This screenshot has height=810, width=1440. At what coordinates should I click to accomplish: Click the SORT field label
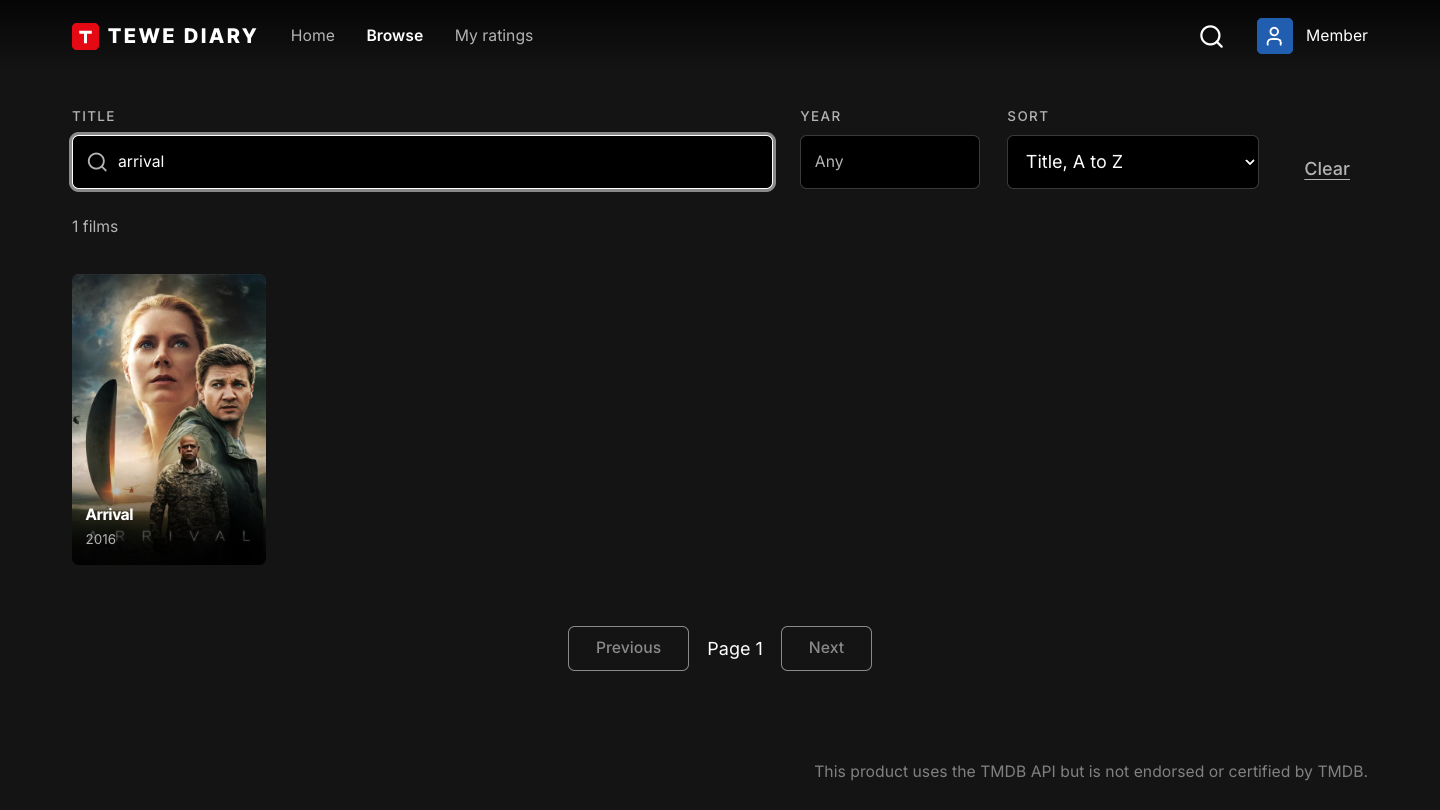tap(1027, 116)
